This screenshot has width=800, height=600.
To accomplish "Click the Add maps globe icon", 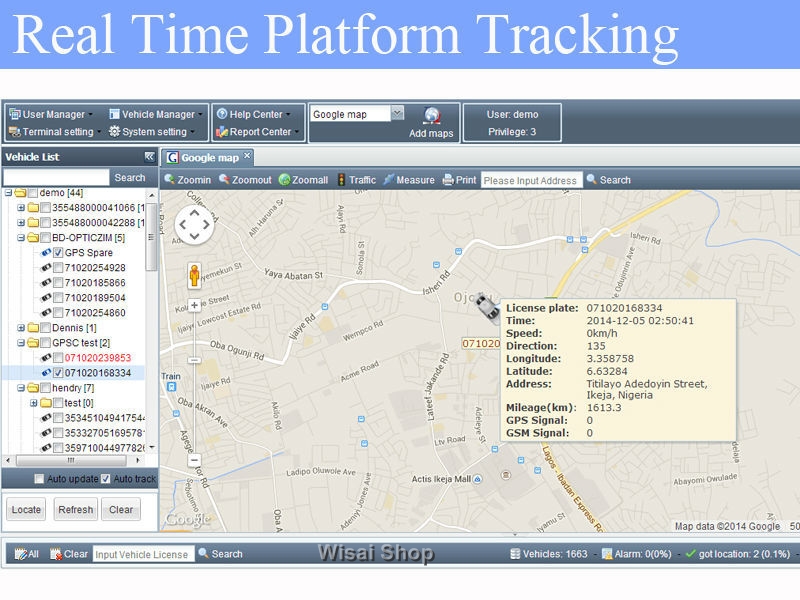I will coord(432,117).
